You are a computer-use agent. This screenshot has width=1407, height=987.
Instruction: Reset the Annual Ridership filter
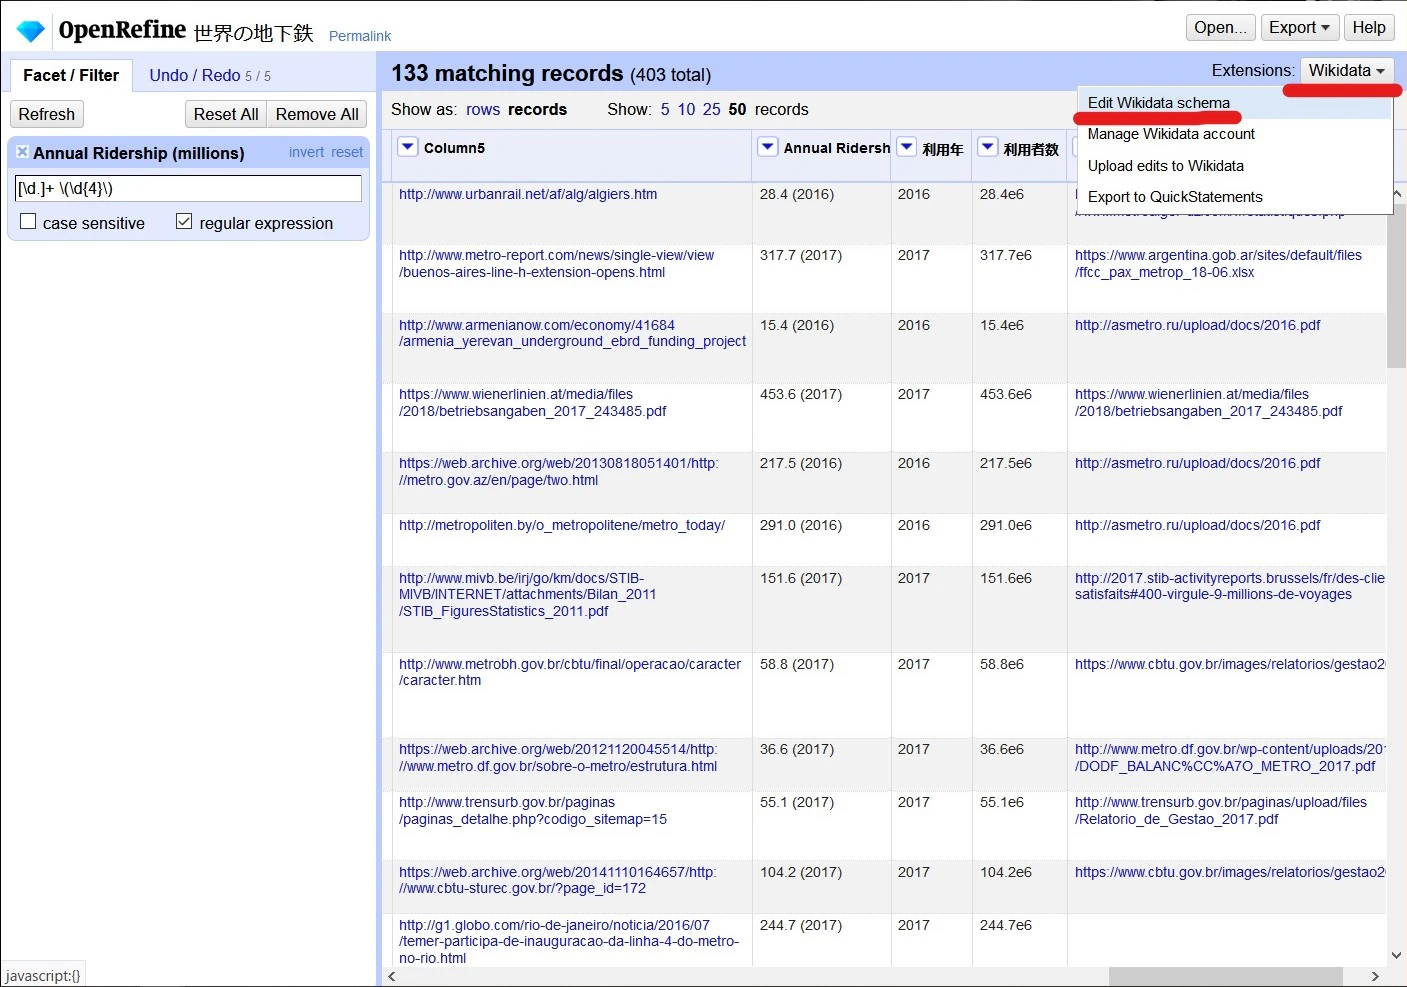tap(347, 152)
